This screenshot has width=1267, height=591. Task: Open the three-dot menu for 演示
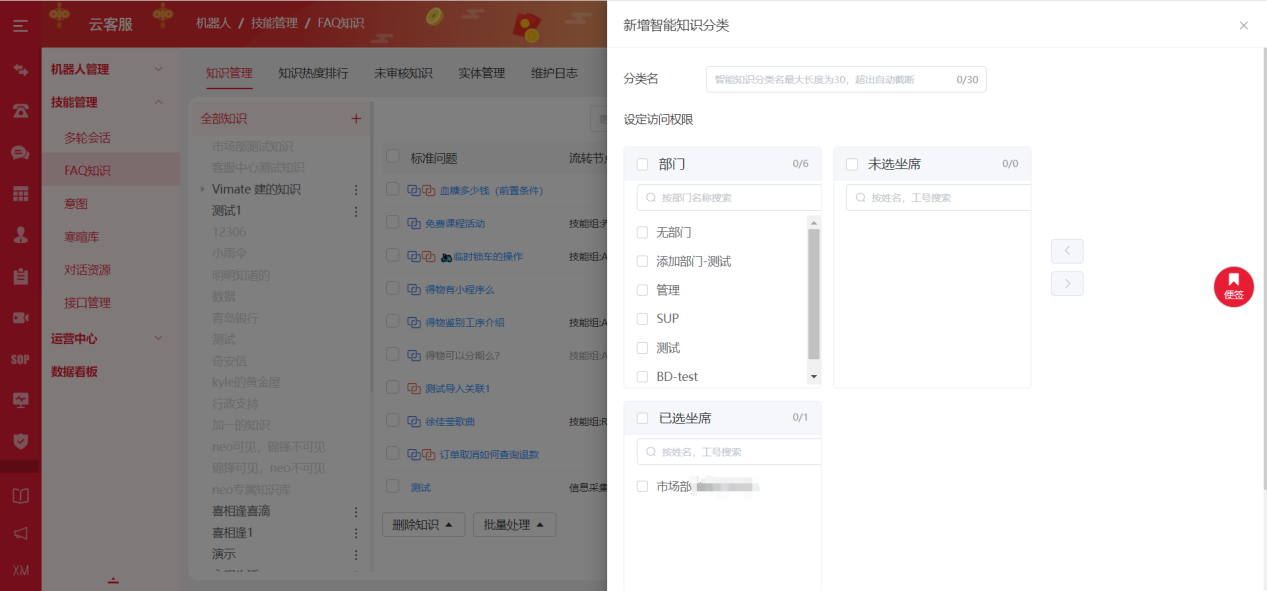pyautogui.click(x=356, y=554)
